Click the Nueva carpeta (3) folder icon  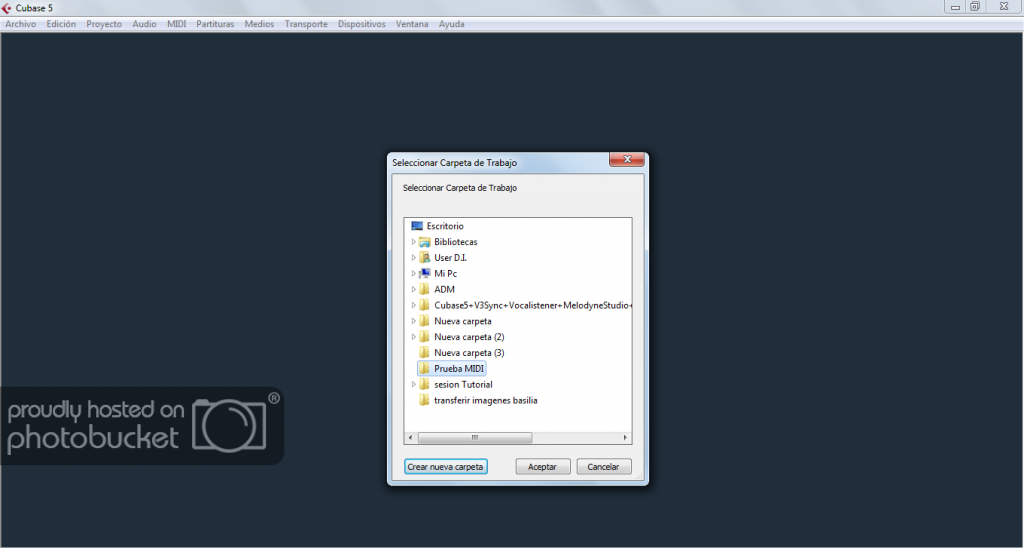(x=424, y=353)
